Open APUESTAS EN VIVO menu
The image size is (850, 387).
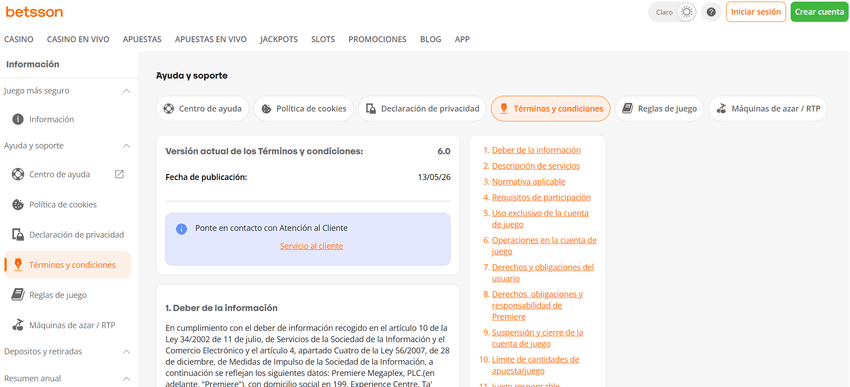click(x=211, y=39)
